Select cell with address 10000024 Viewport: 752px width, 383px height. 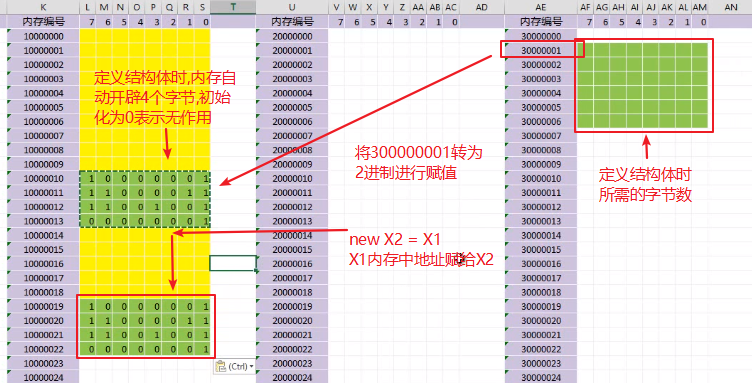coord(43,377)
